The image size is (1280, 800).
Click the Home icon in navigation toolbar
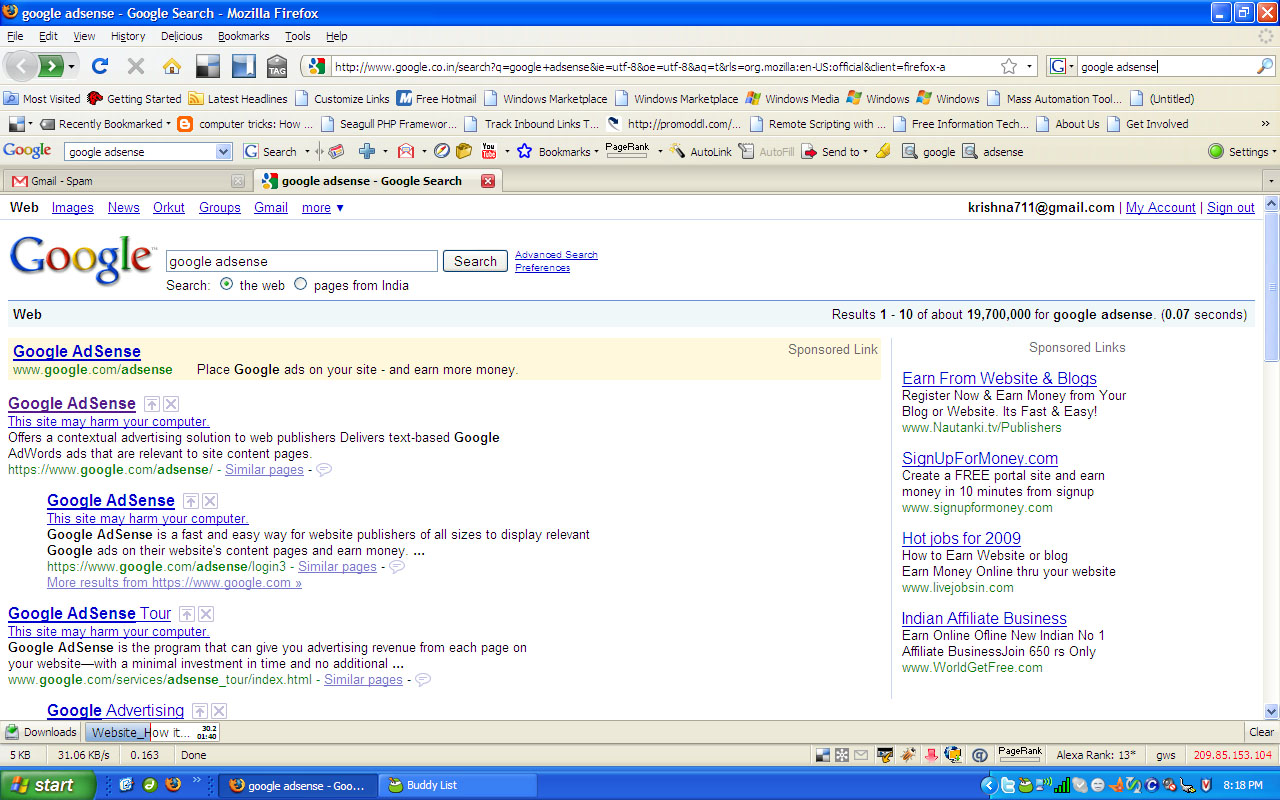pyautogui.click(x=172, y=66)
